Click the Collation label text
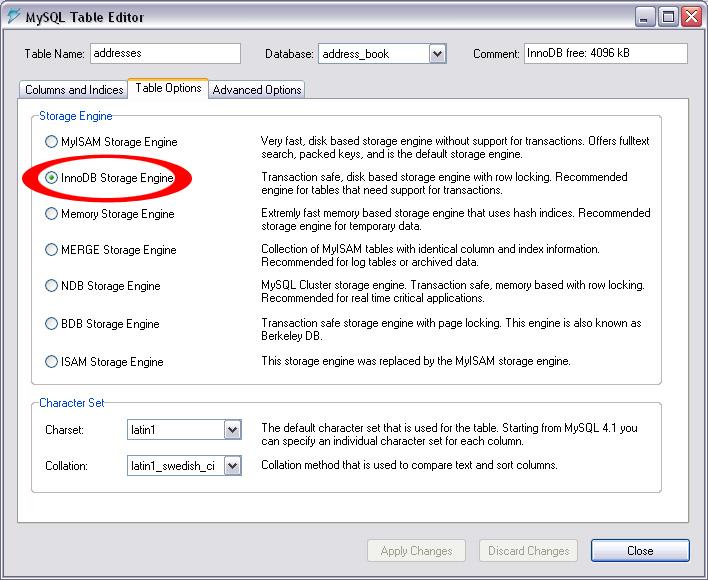Image resolution: width=708 pixels, height=580 pixels. coord(66,466)
